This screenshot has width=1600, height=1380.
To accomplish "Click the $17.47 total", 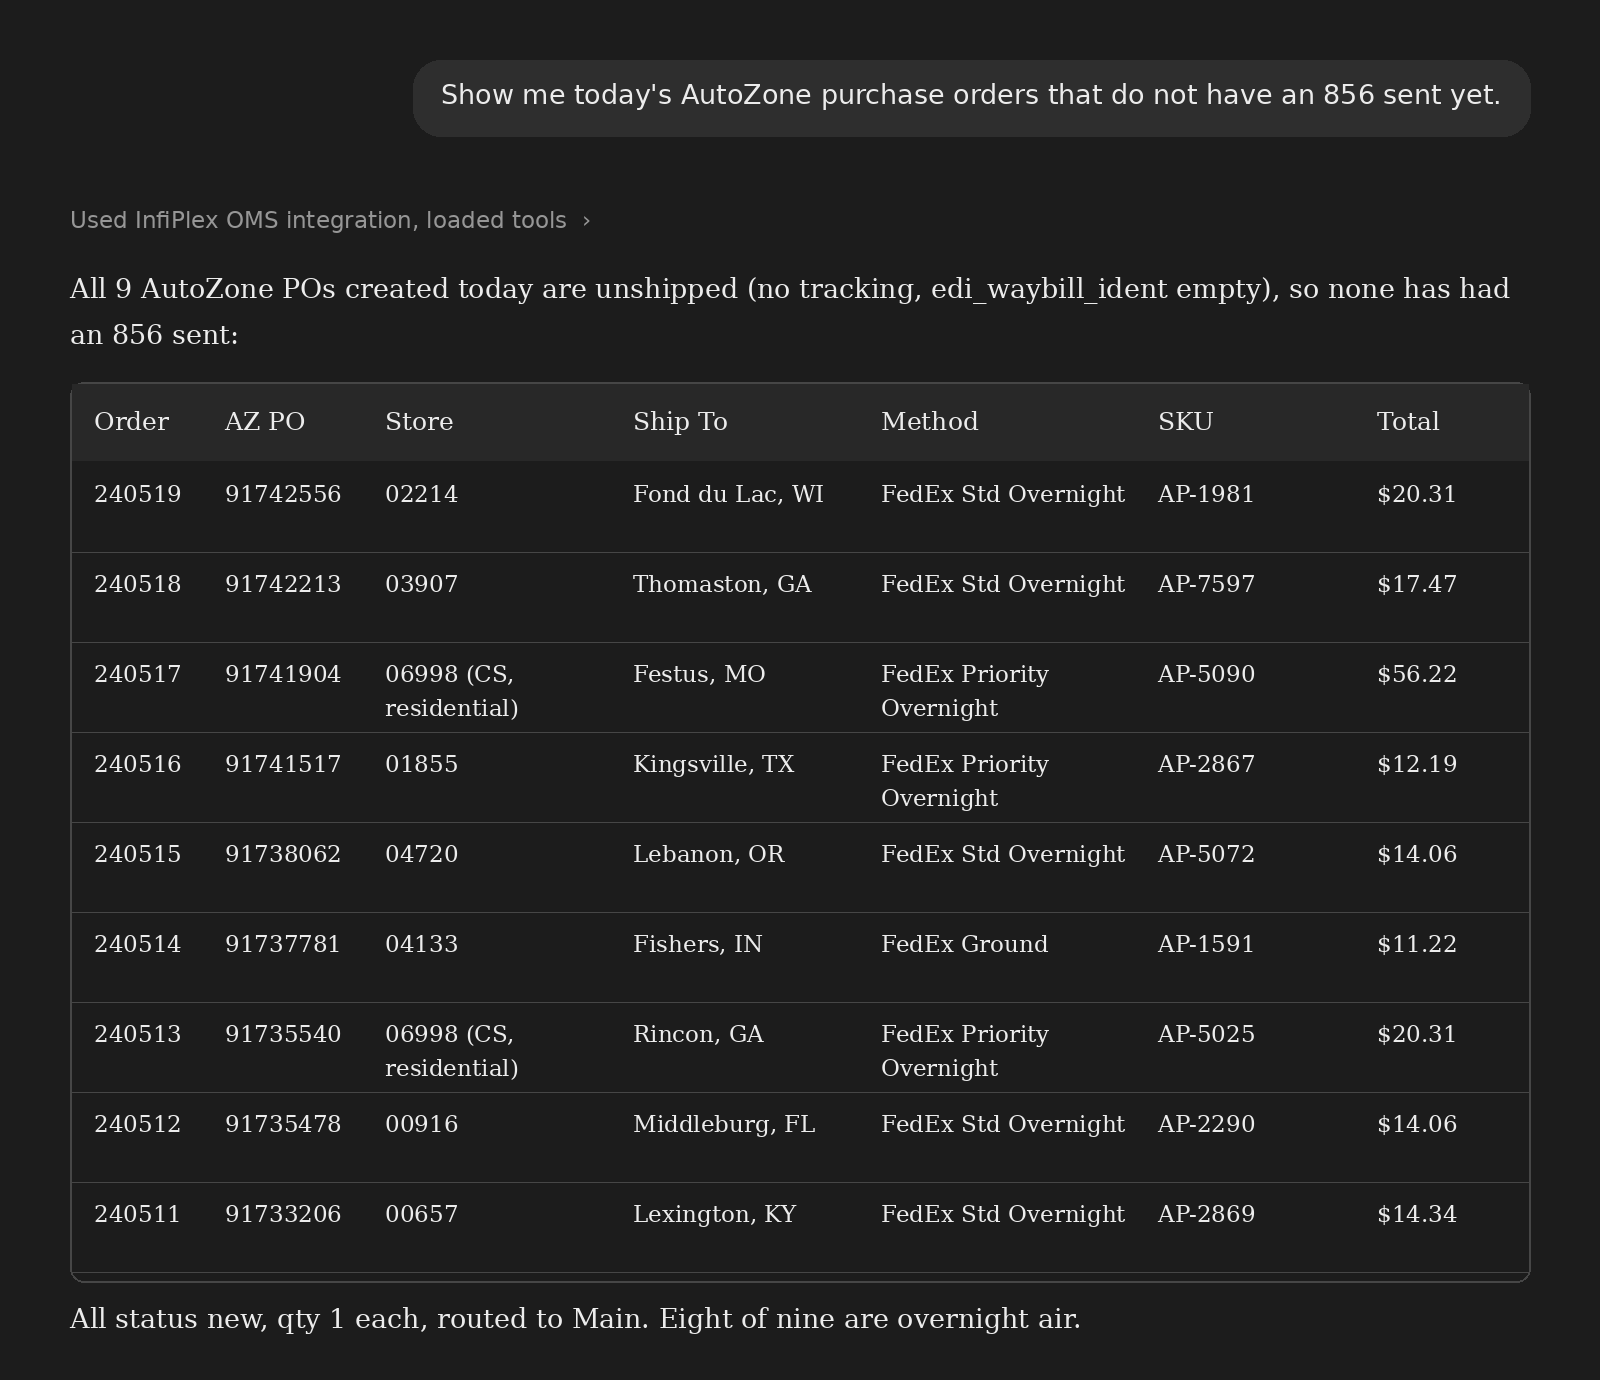I will (x=1417, y=585).
